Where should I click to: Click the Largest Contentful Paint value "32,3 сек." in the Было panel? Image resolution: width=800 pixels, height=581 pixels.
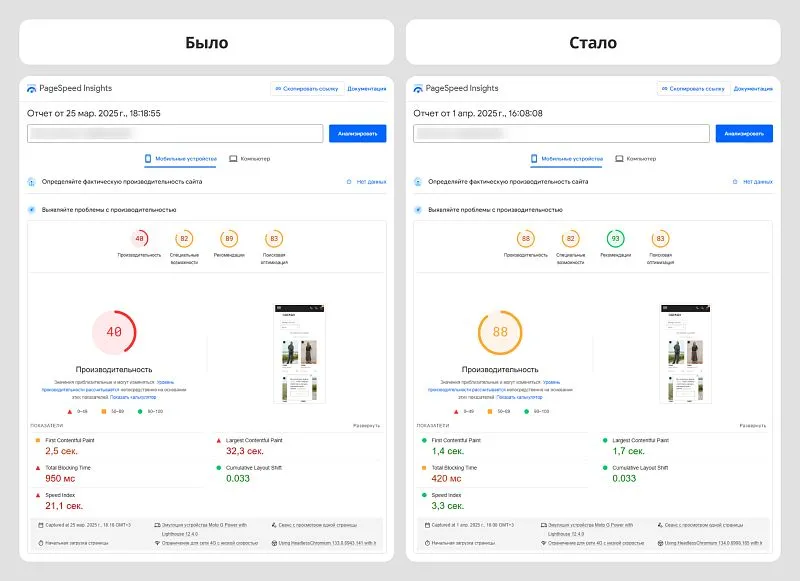[x=245, y=451]
